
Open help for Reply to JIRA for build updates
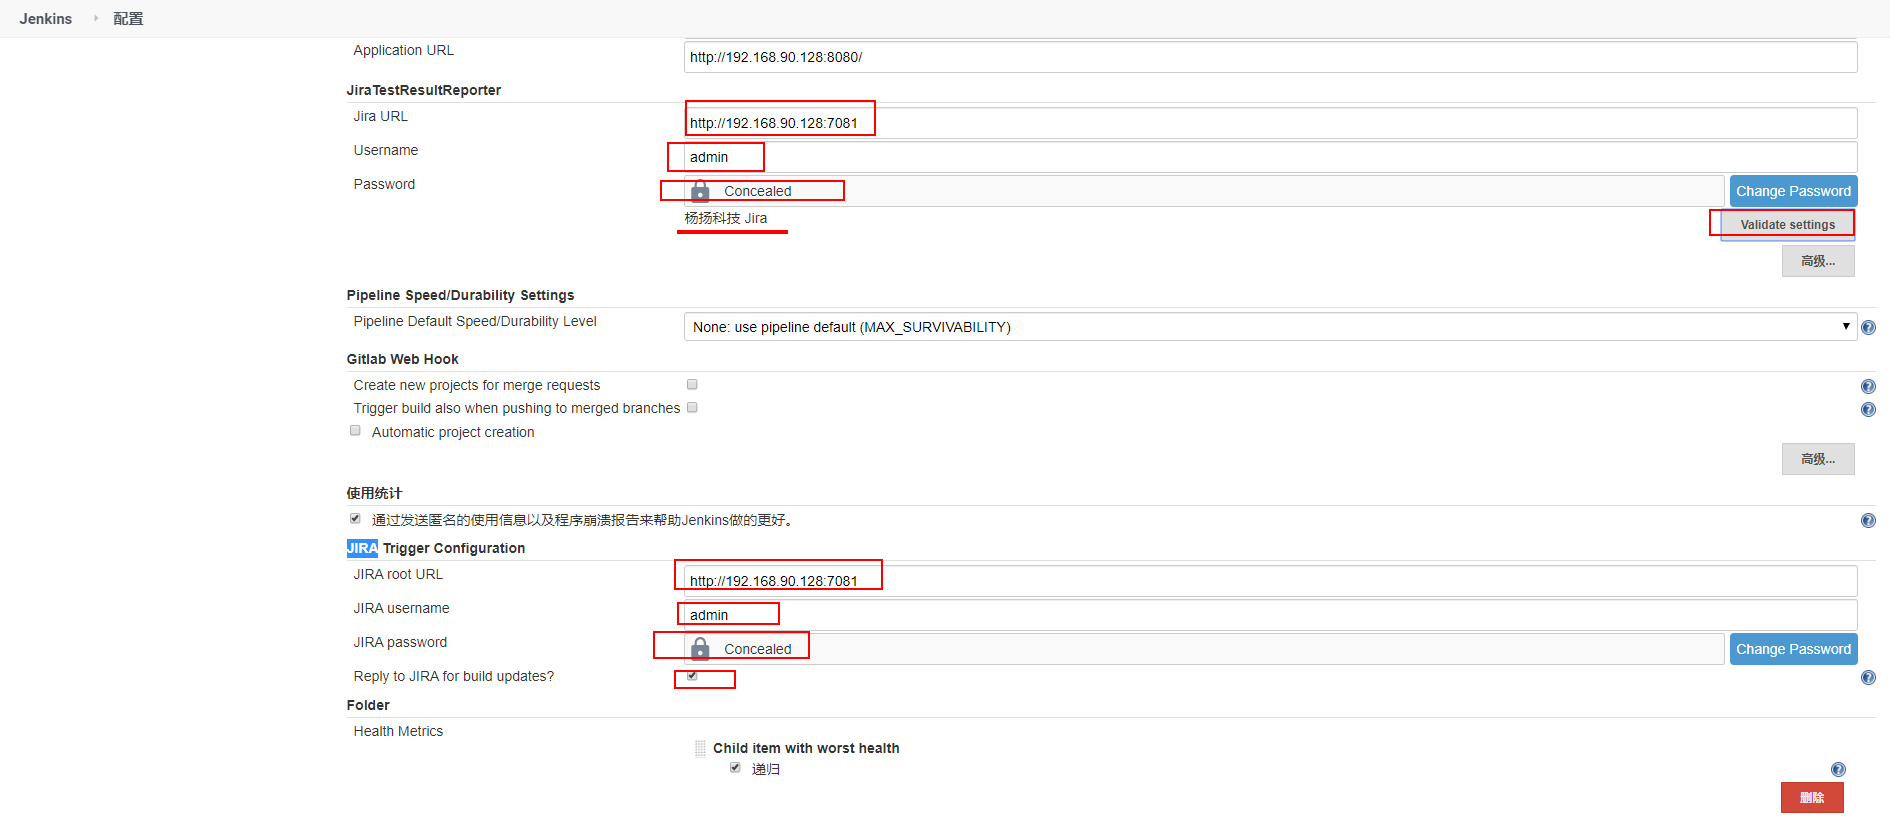(x=1868, y=678)
